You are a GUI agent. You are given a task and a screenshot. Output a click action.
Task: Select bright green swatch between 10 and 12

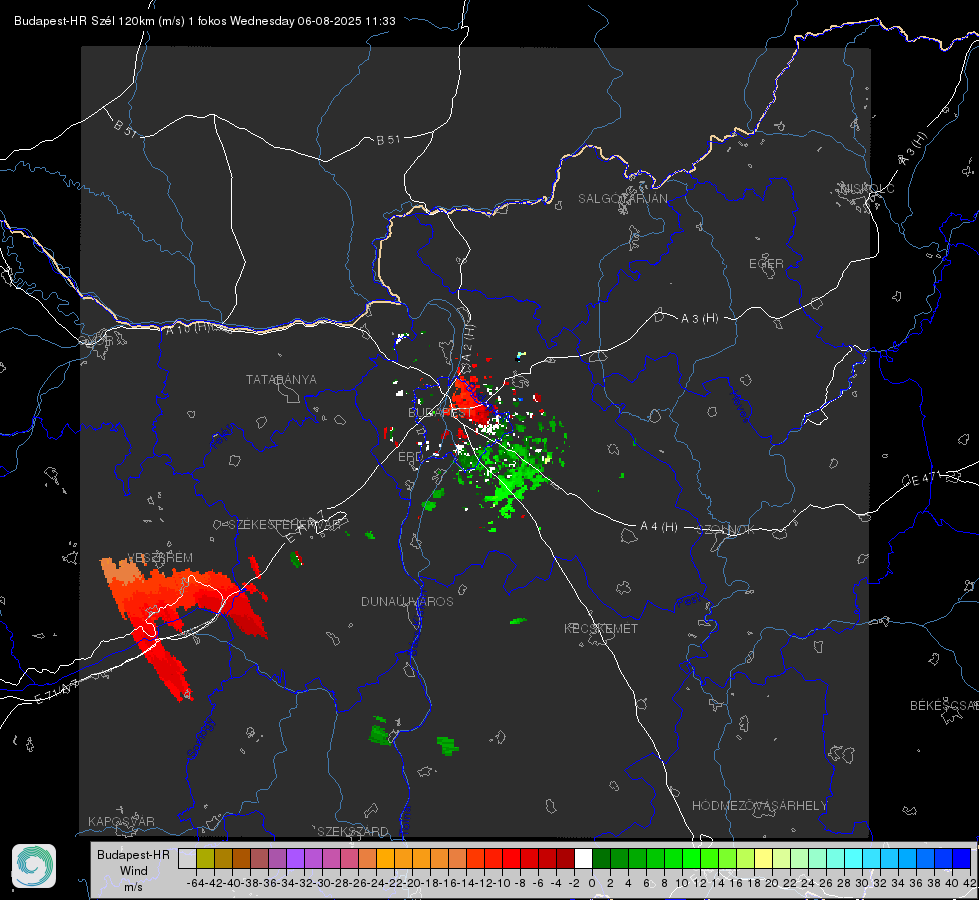click(x=691, y=858)
